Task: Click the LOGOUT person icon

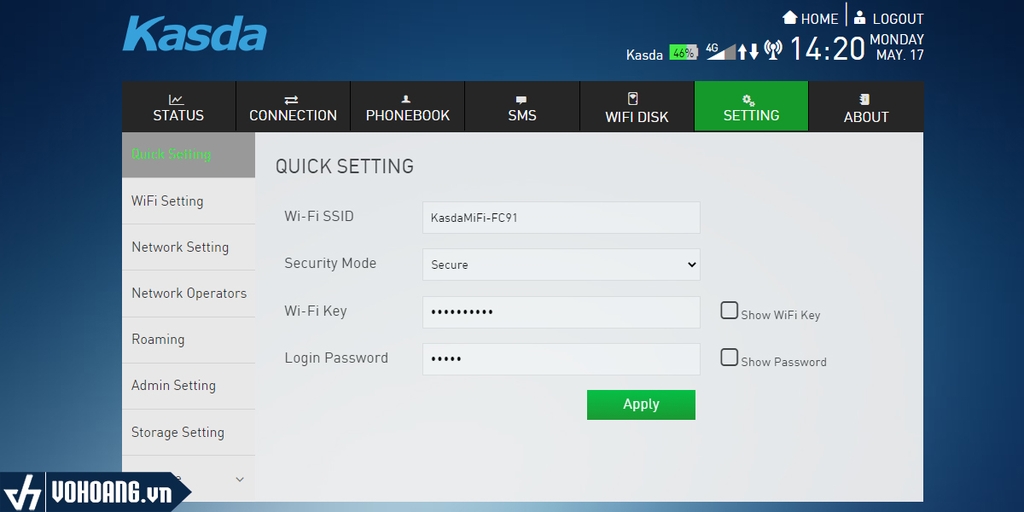Action: [x=860, y=18]
